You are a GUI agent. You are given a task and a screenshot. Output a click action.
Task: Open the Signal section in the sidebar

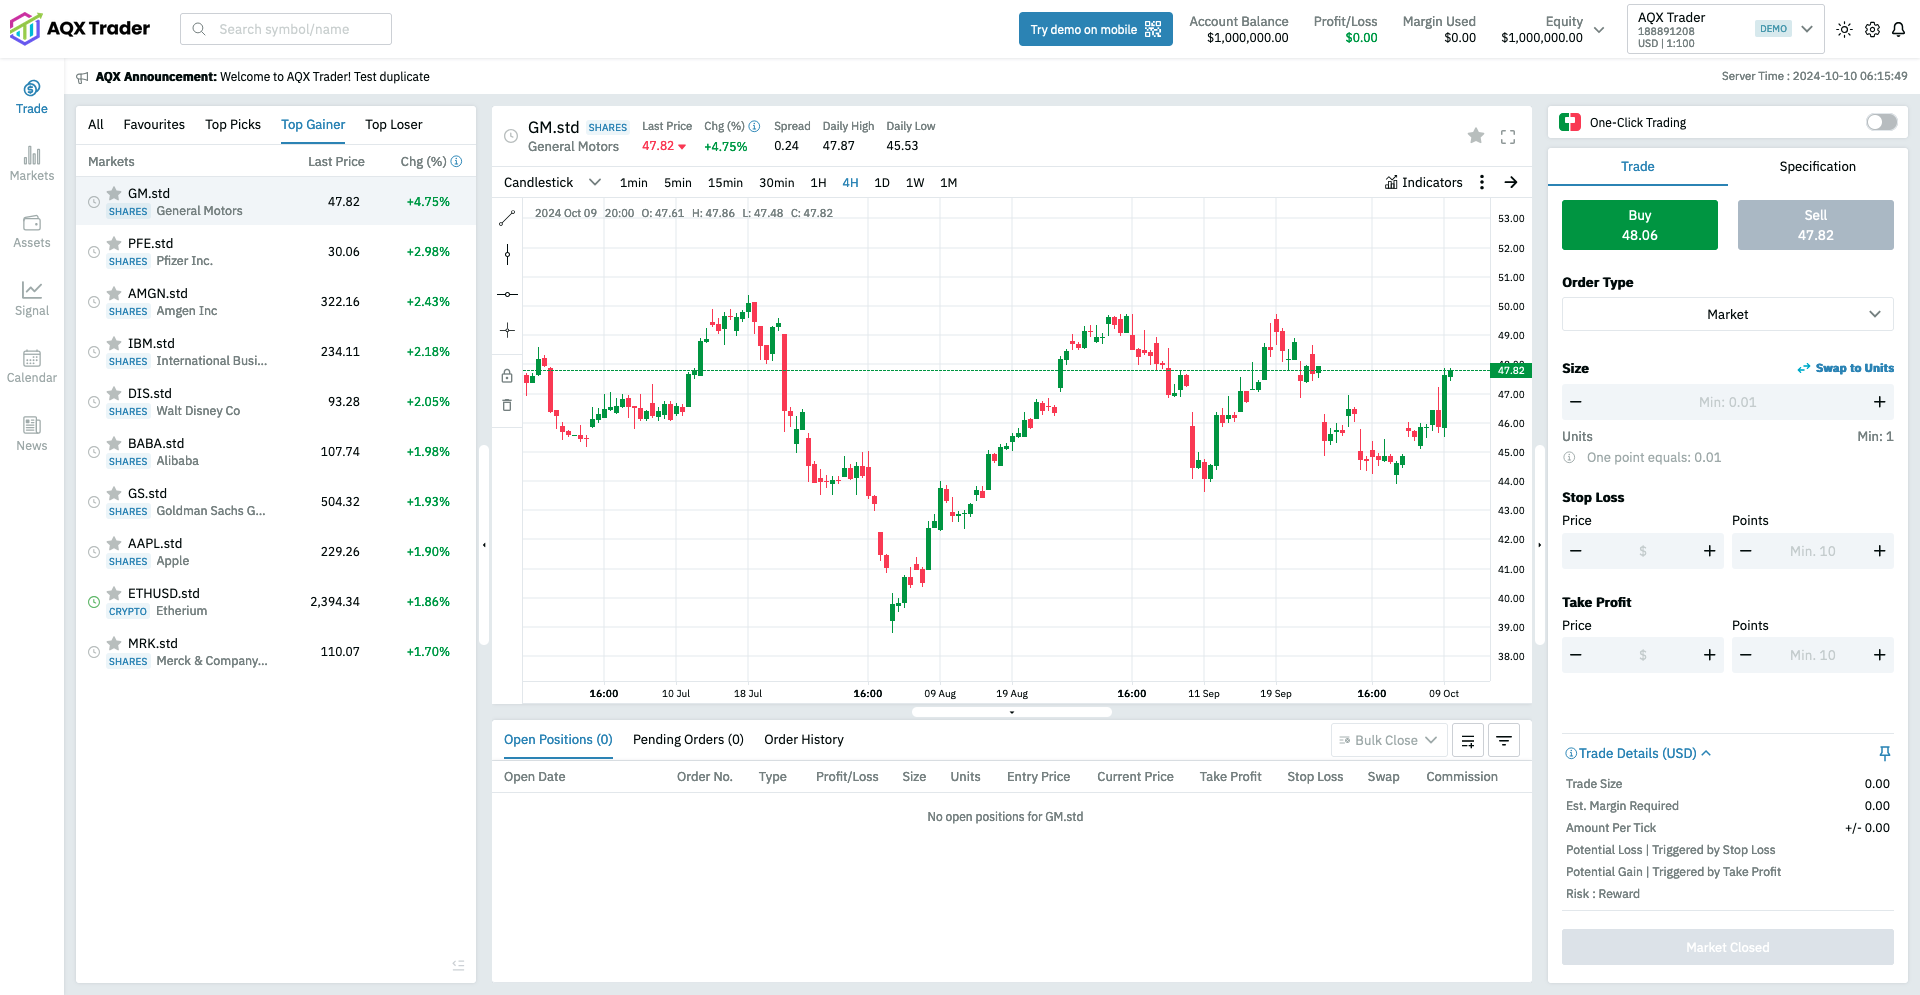coord(31,298)
